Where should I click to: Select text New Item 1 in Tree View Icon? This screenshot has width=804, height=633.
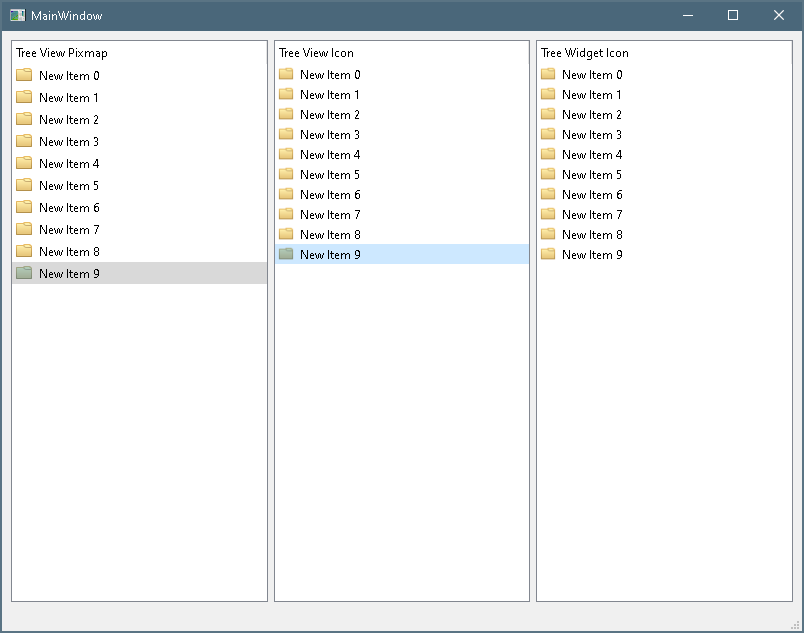(x=330, y=95)
